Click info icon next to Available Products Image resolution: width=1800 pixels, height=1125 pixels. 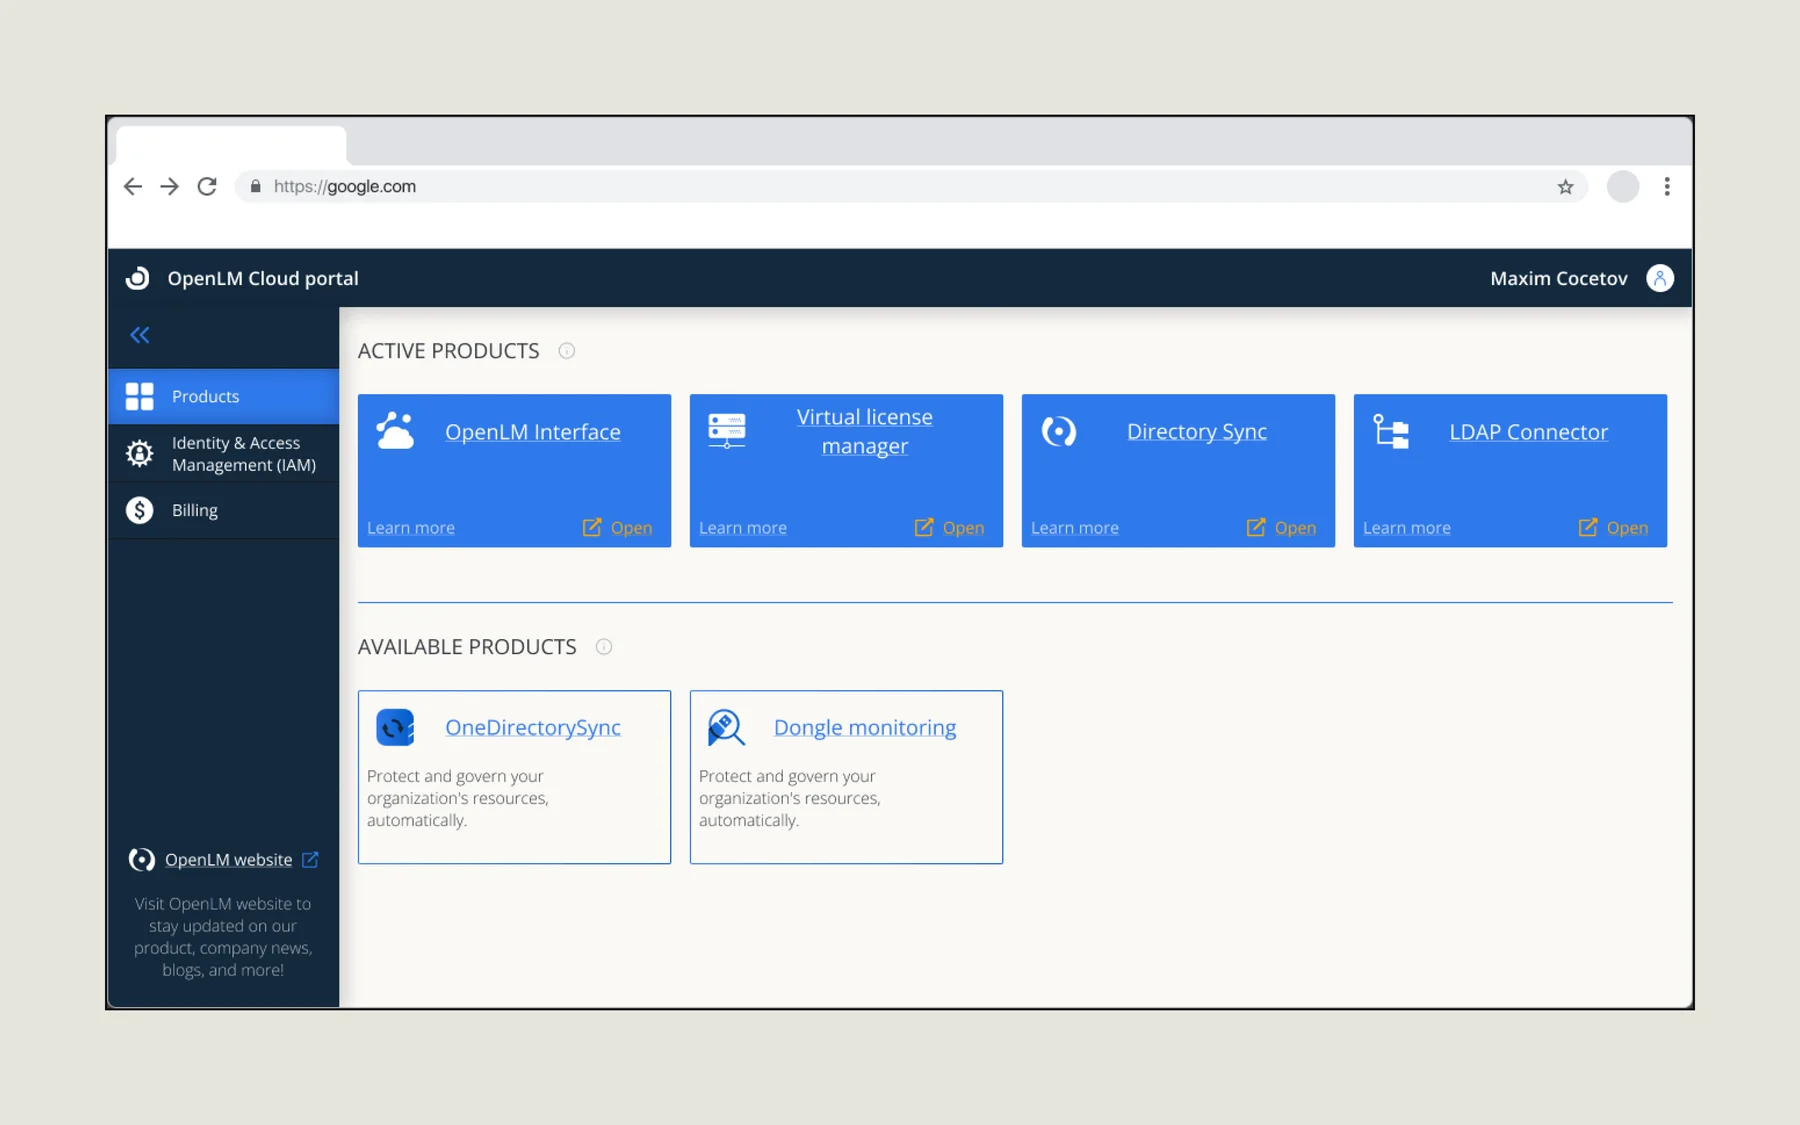click(x=603, y=647)
